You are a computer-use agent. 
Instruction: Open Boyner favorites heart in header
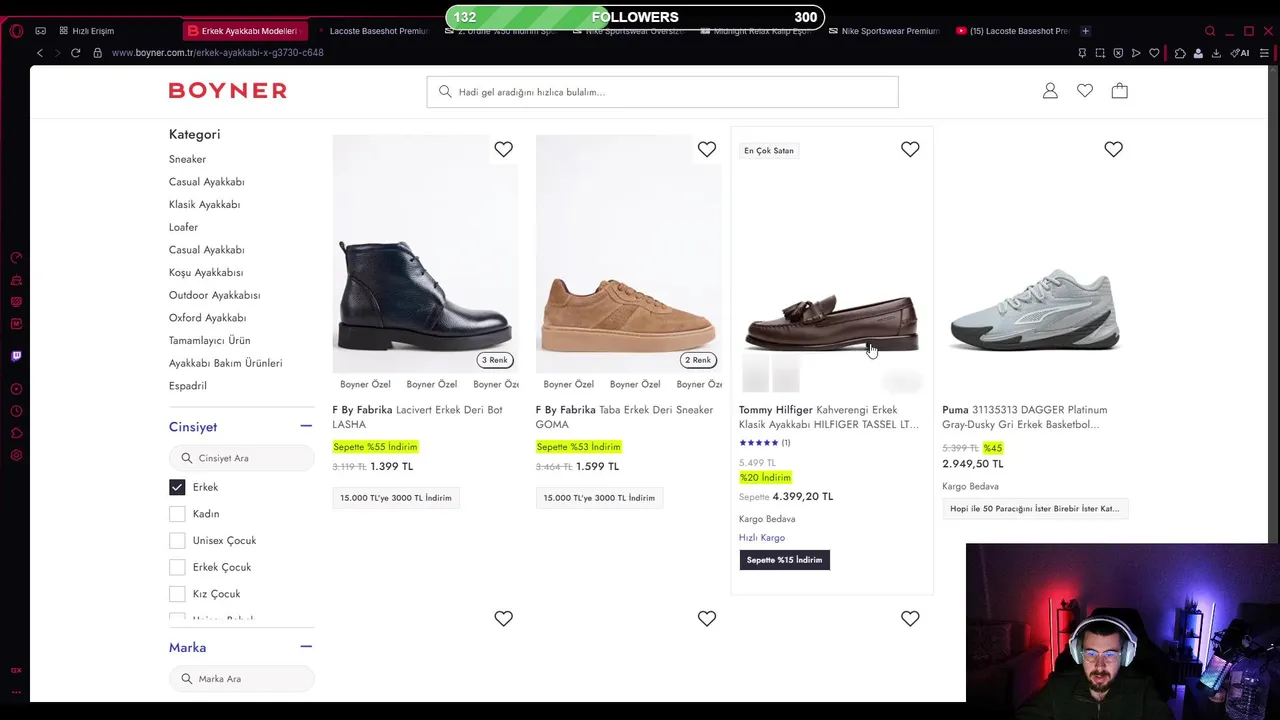coord(1085,91)
